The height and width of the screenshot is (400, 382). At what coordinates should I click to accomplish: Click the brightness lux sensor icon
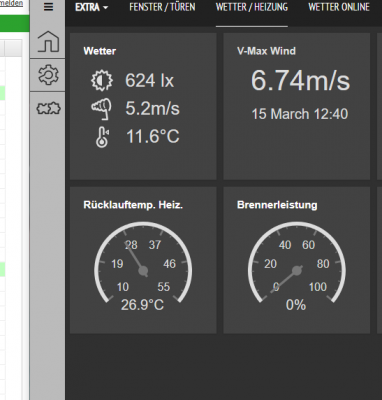102,80
